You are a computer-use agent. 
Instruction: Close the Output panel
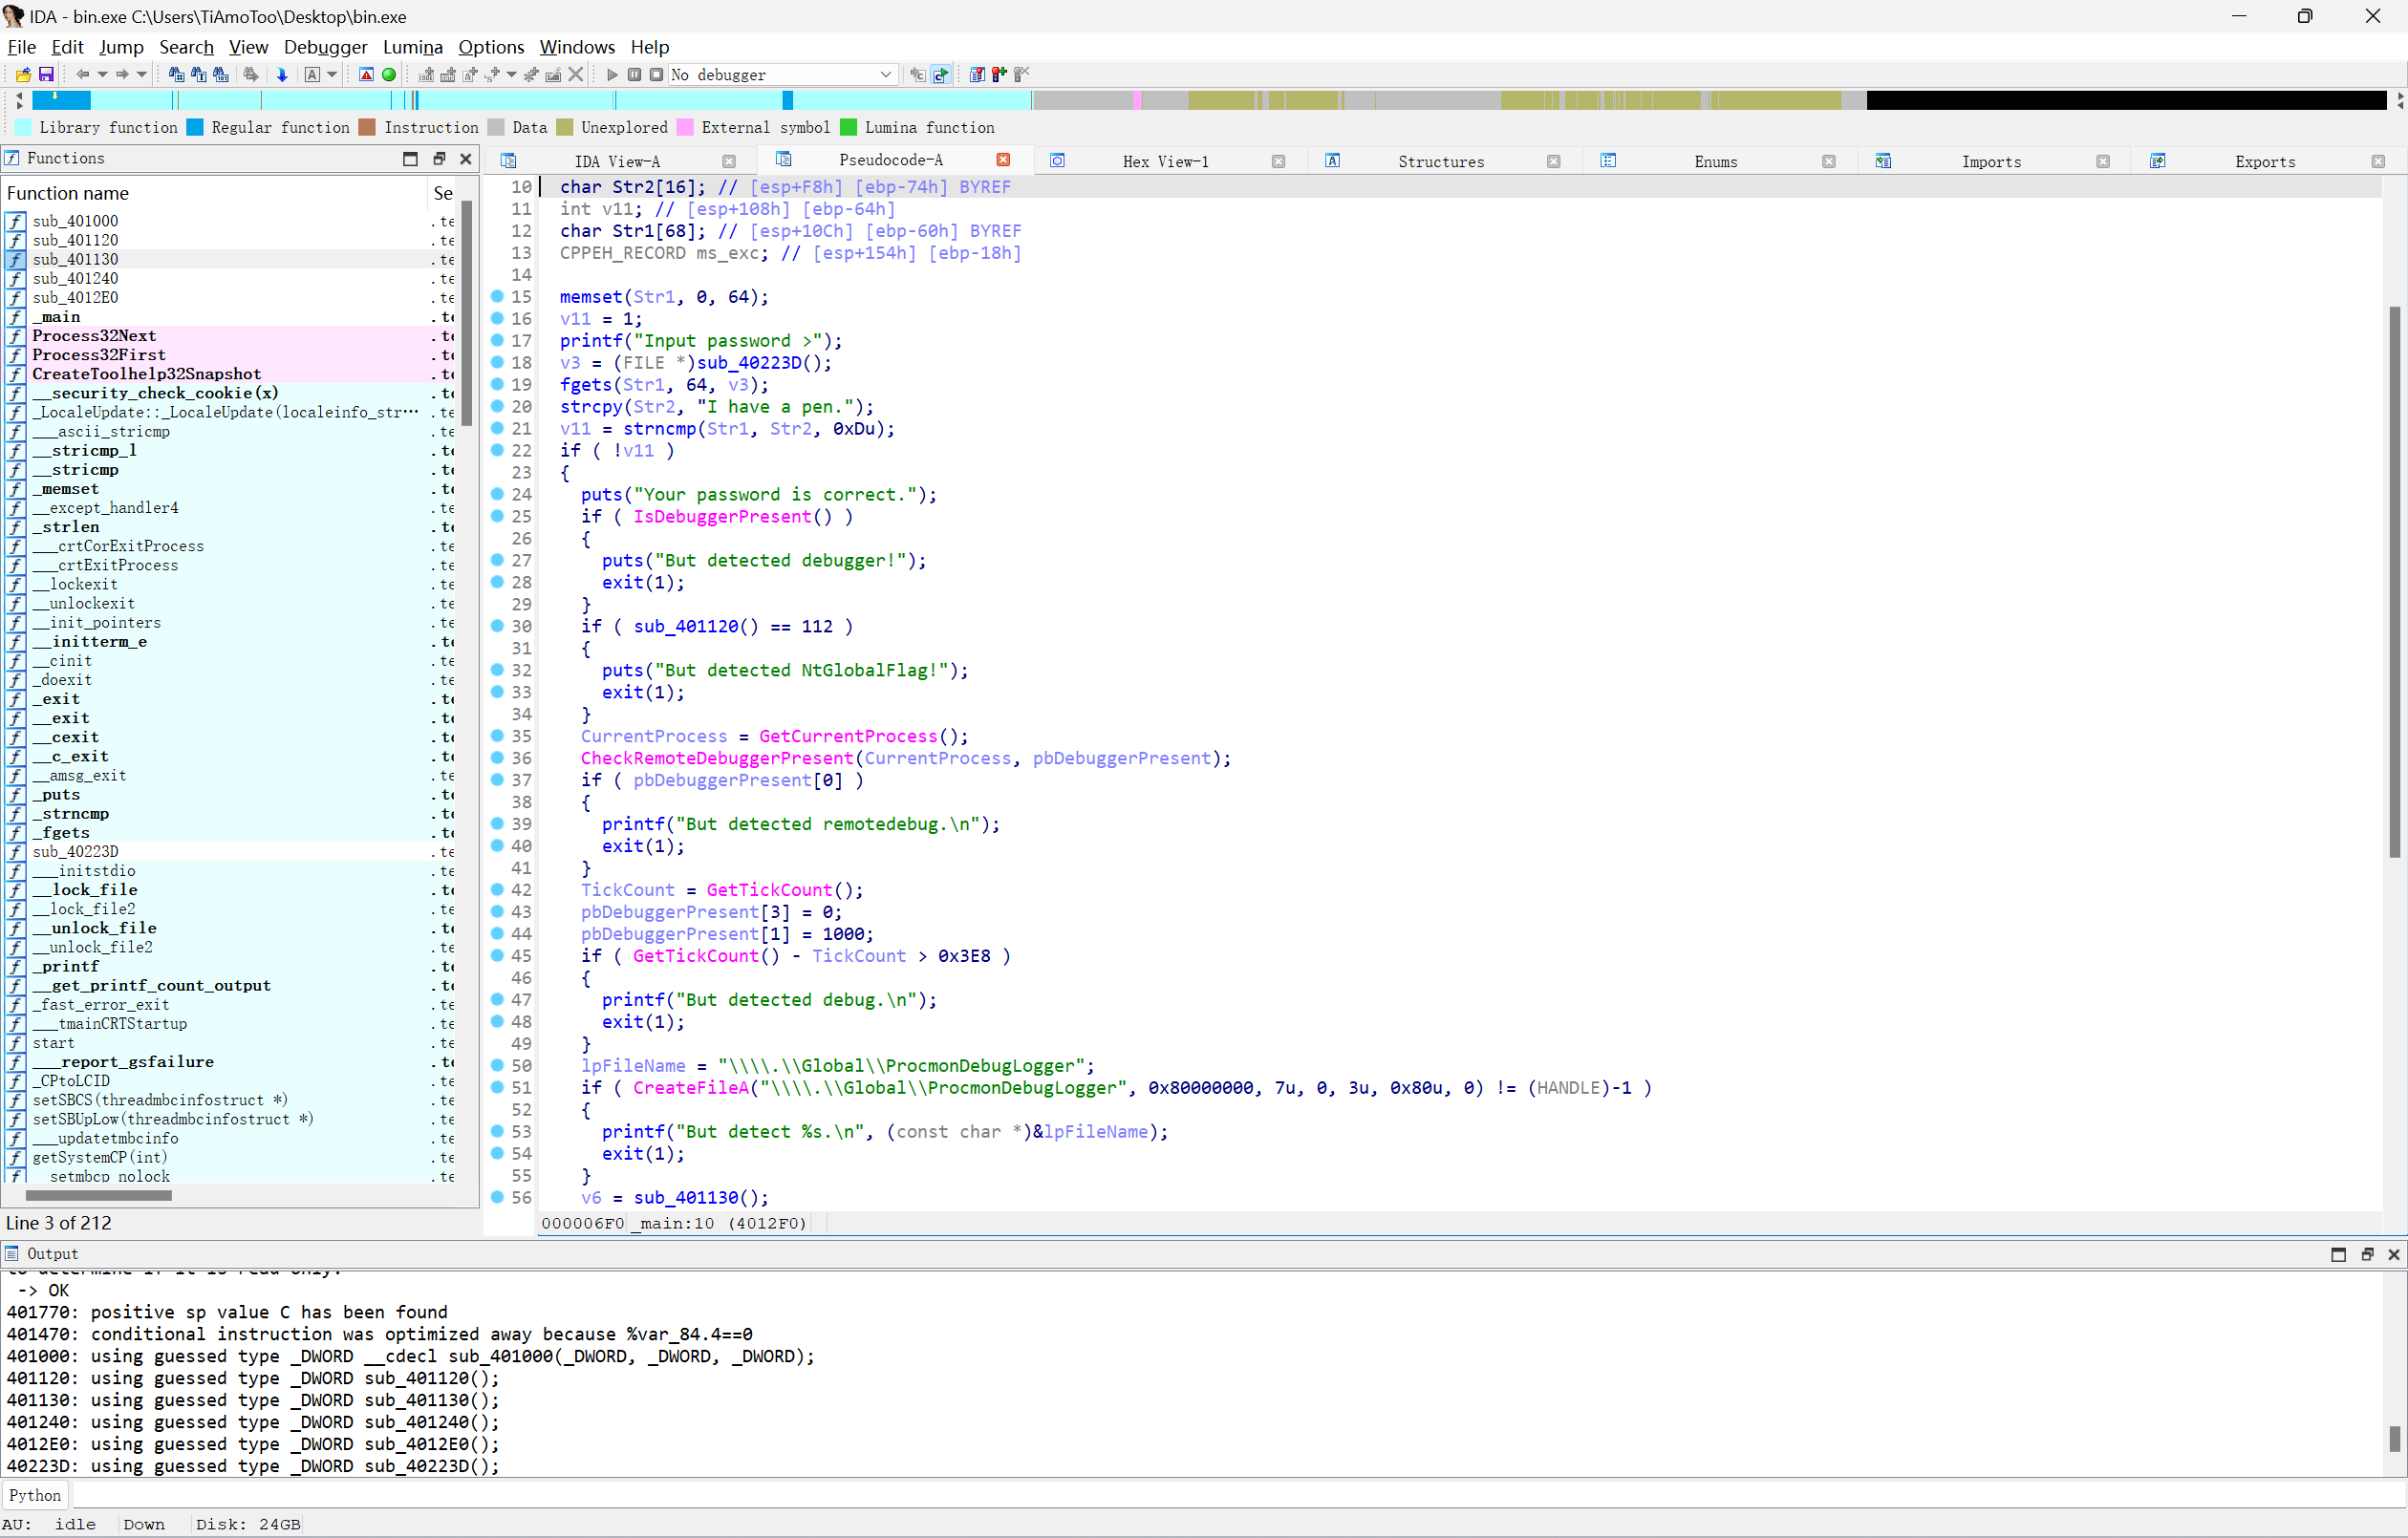point(2394,1255)
